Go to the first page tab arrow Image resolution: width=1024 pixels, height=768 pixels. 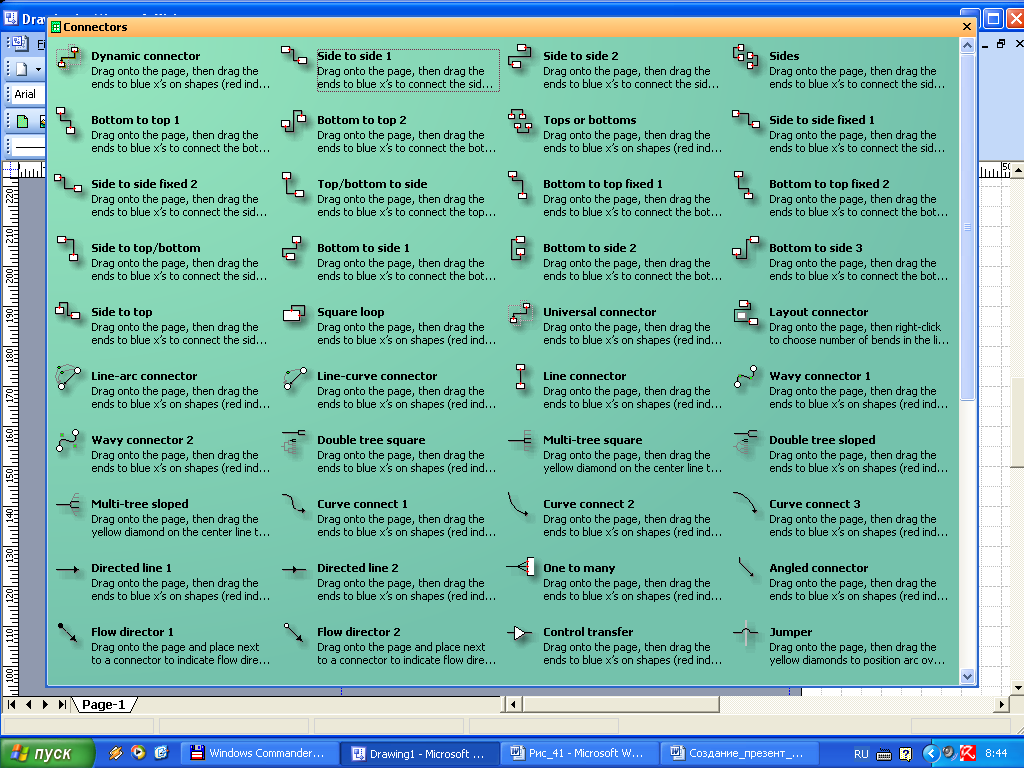[x=11, y=705]
